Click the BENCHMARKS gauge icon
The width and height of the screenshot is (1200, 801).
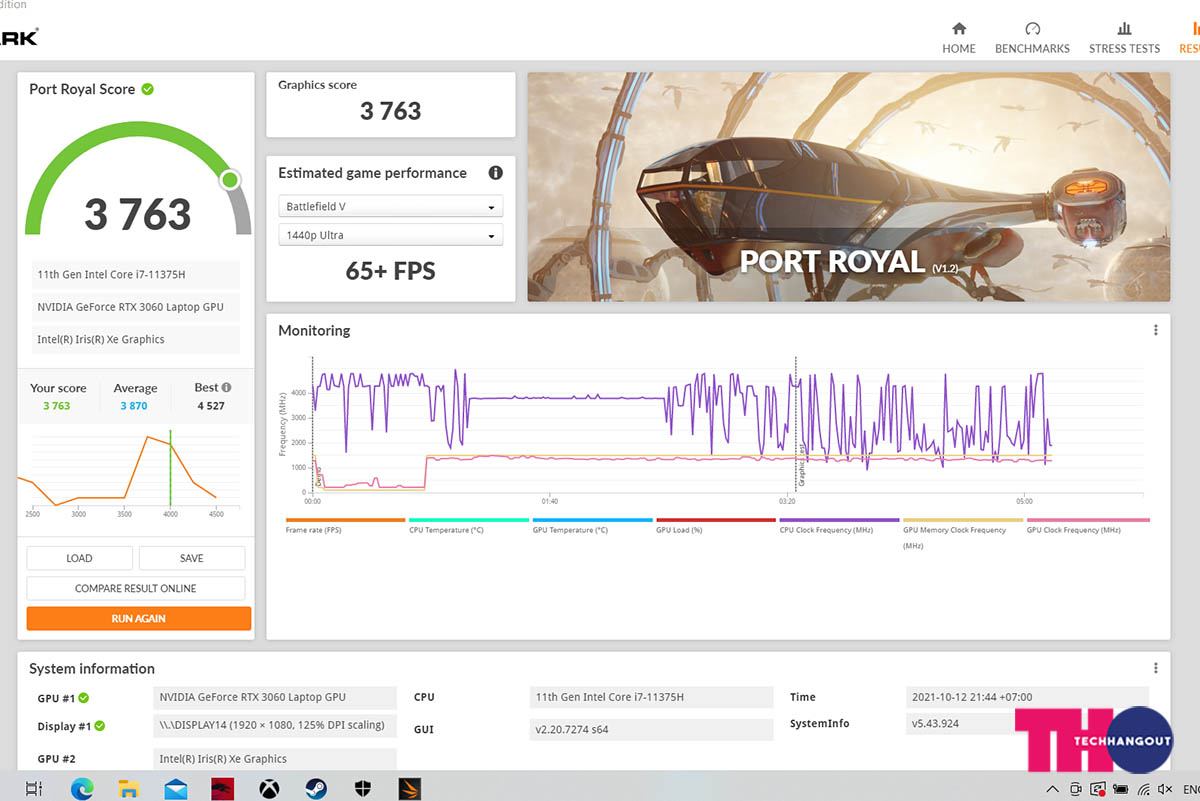[1033, 29]
